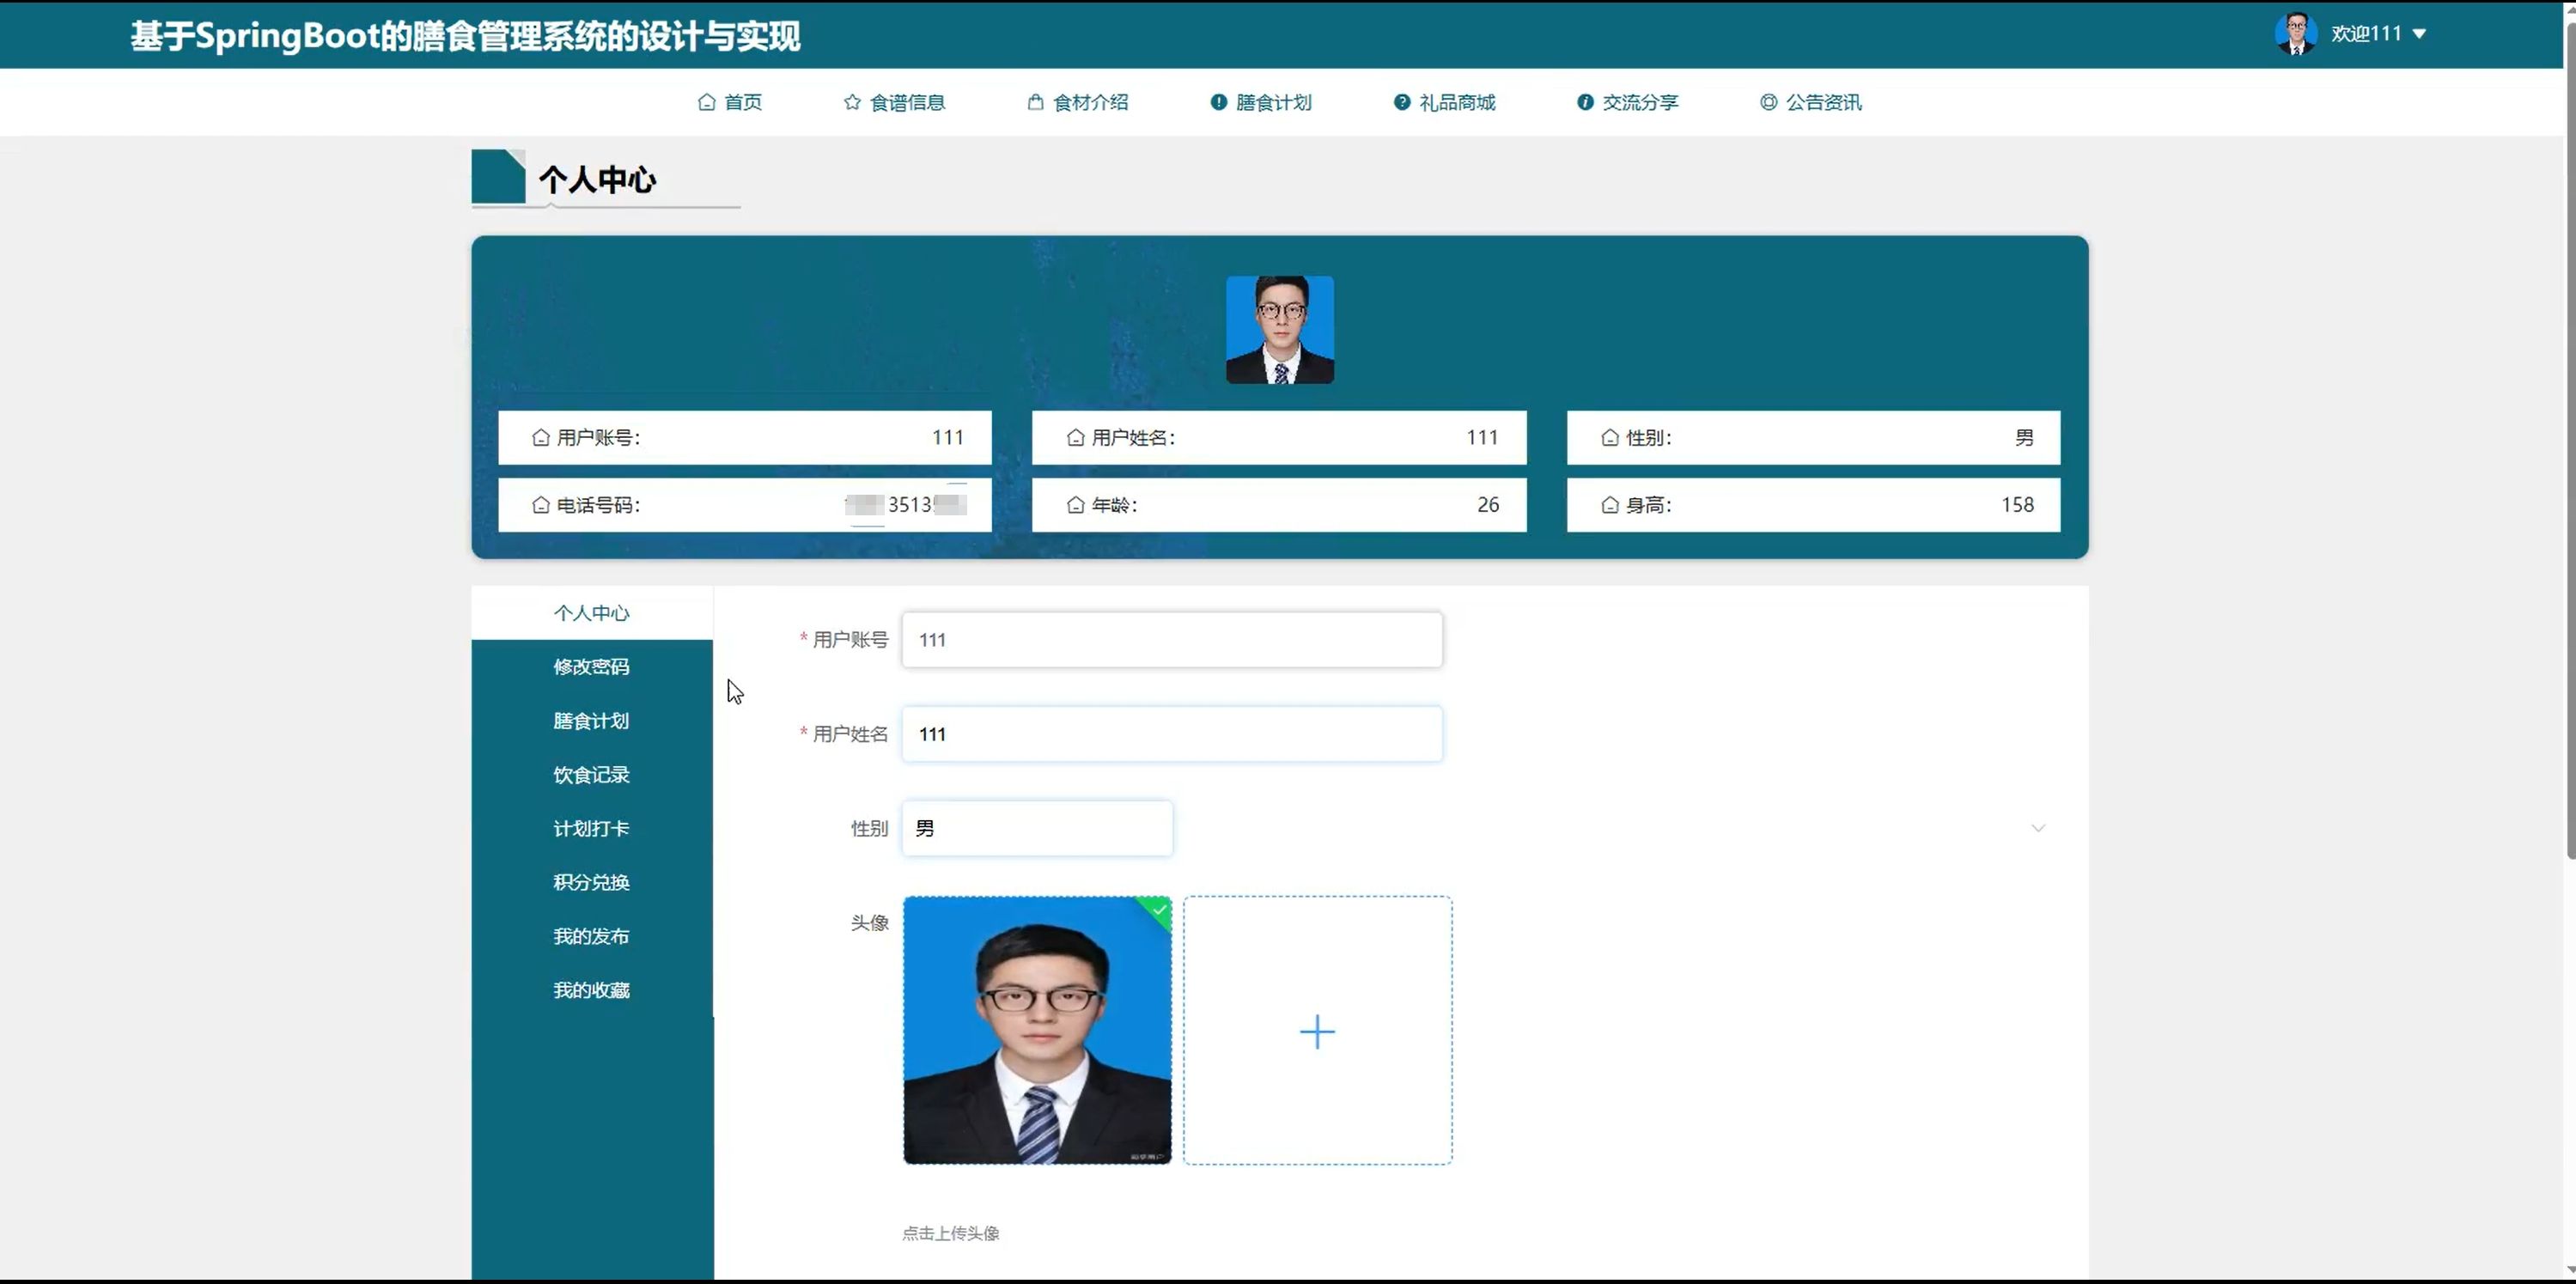Click the height value 158
Screen dimensions: 2576x1284
(2017, 505)
